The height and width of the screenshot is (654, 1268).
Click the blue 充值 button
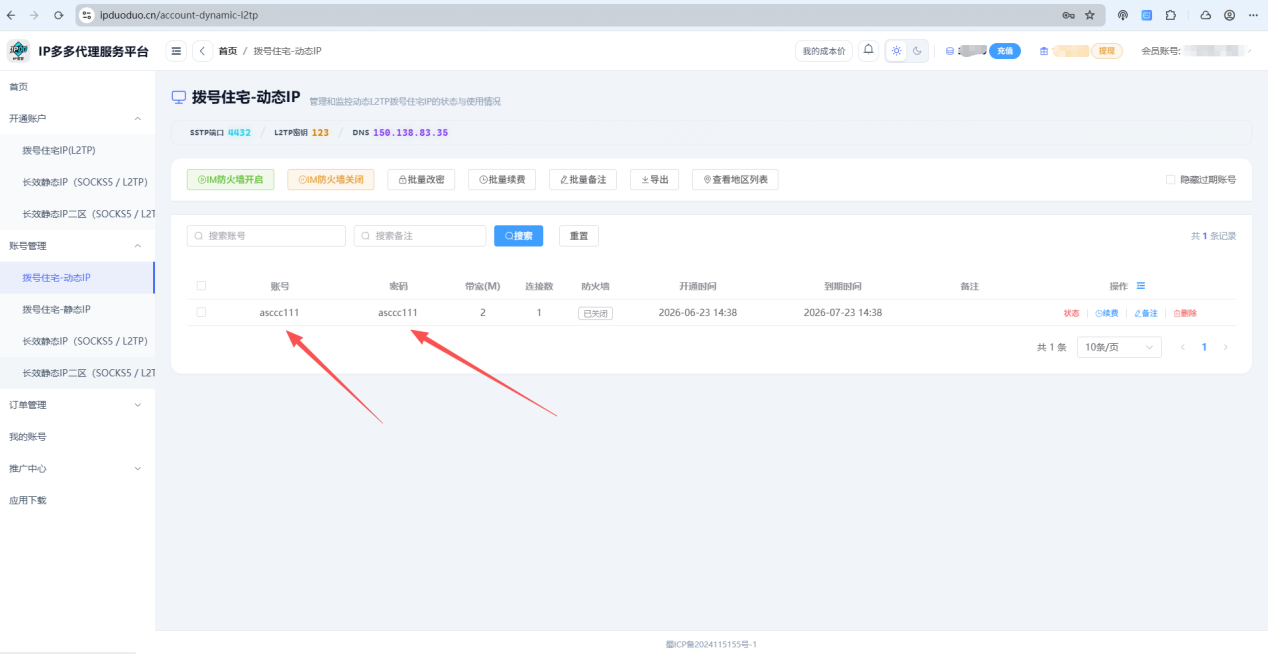[1005, 51]
